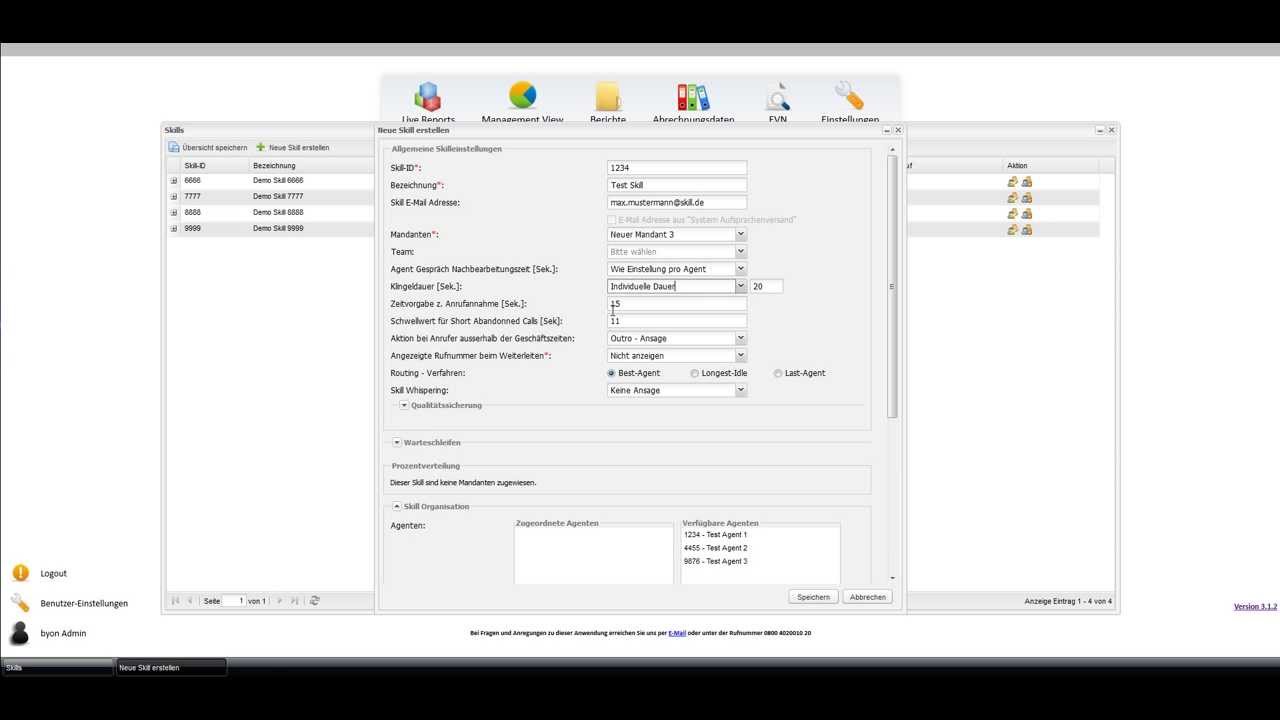Open Abrechnungsdaten binders icon

tap(693, 97)
